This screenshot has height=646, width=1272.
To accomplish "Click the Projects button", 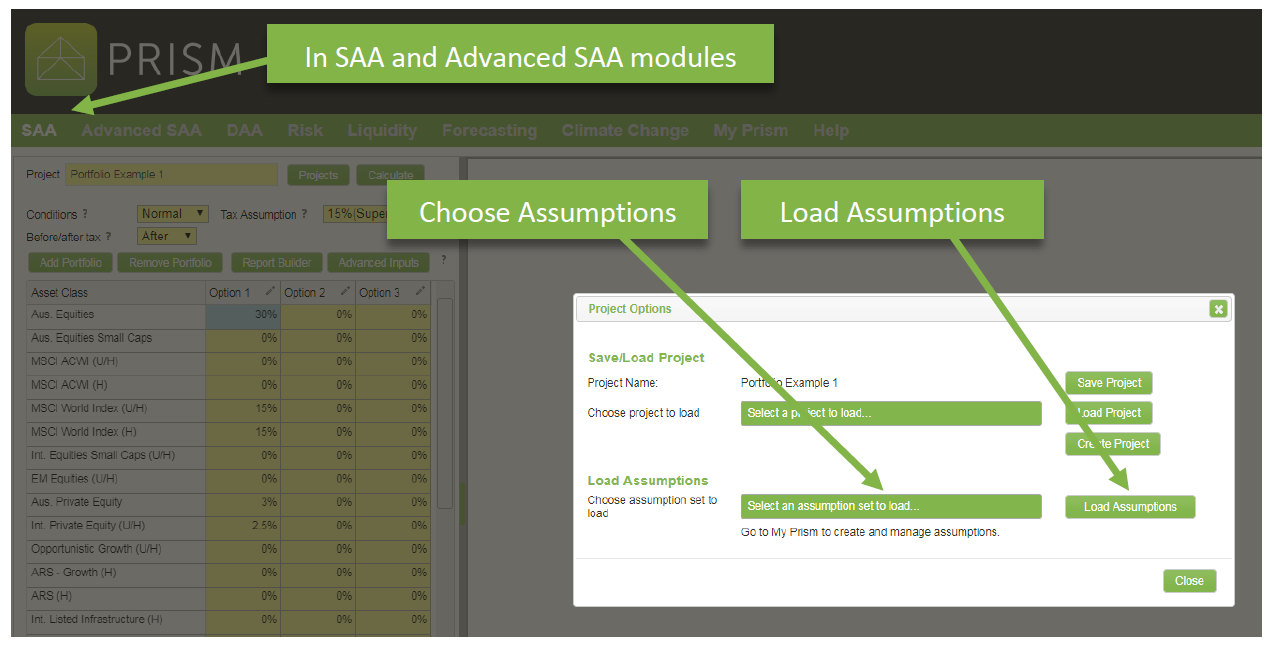I will tap(318, 175).
